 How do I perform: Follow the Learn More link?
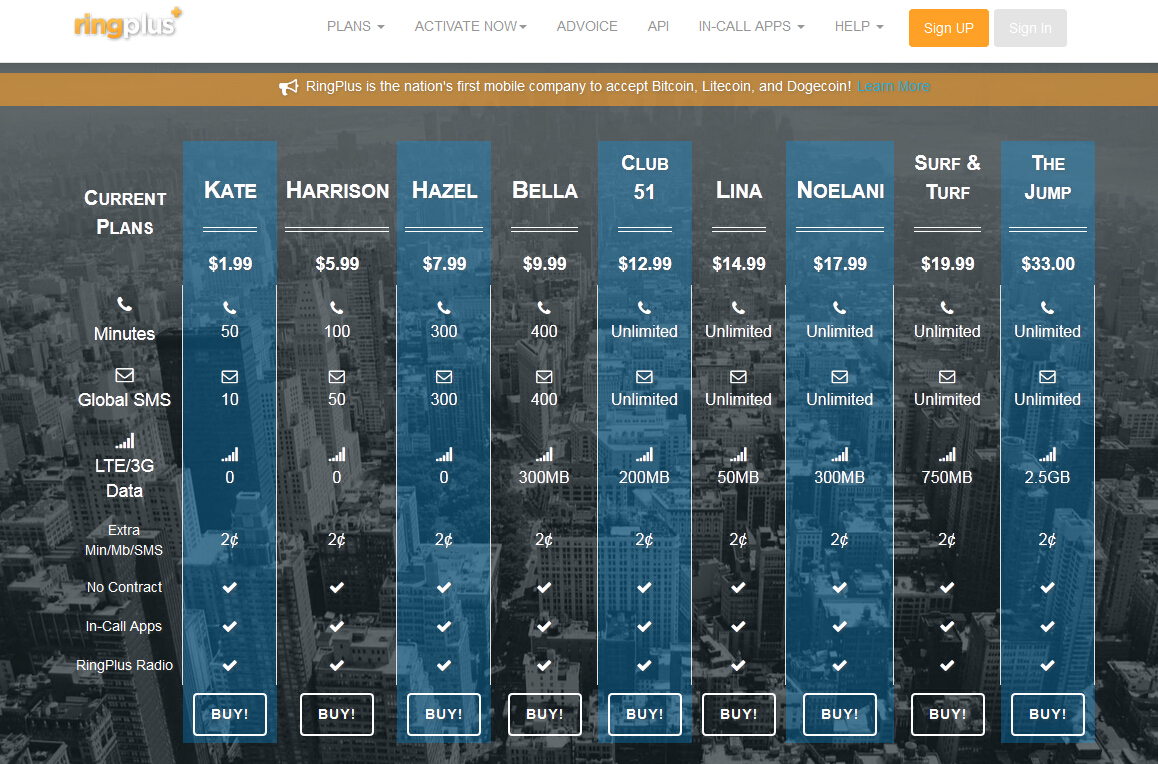(893, 87)
